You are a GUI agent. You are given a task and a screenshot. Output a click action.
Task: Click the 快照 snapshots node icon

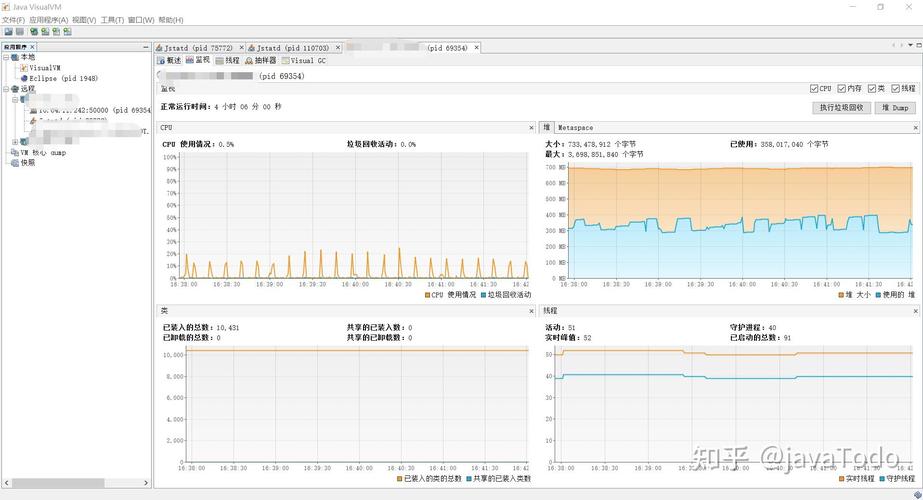[15, 163]
